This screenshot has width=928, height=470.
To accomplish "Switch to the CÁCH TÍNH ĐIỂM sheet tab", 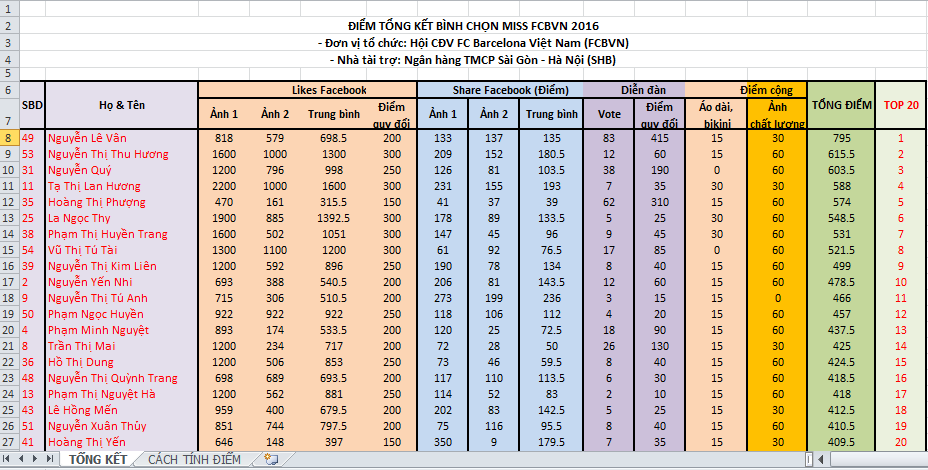I will click(194, 459).
